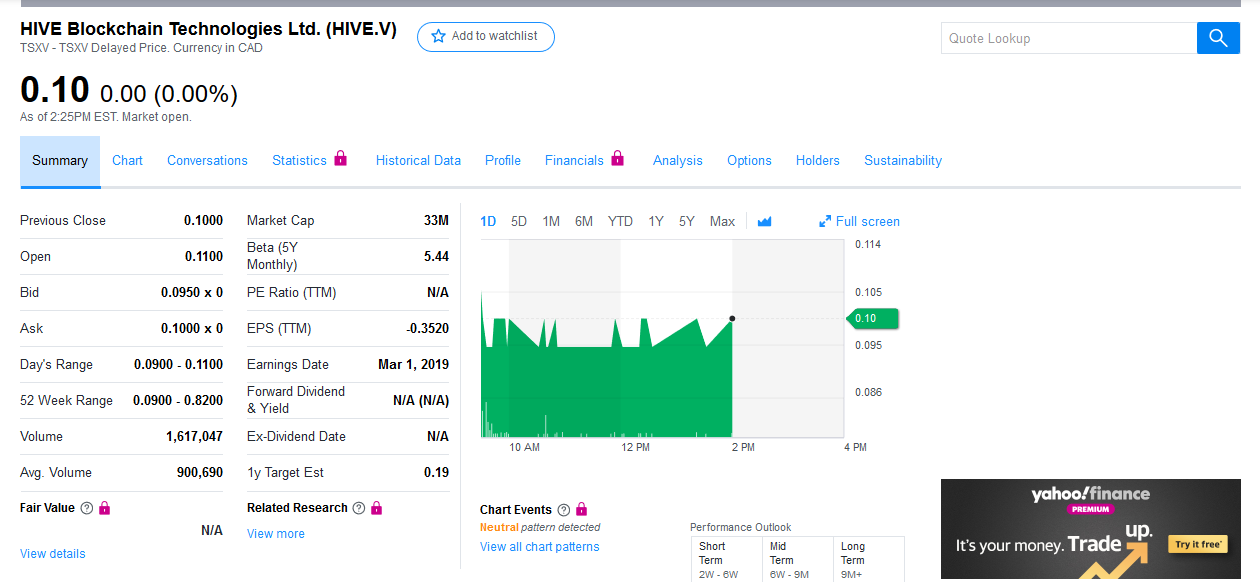
Task: Switch to the Chart tab
Action: pyautogui.click(x=127, y=160)
